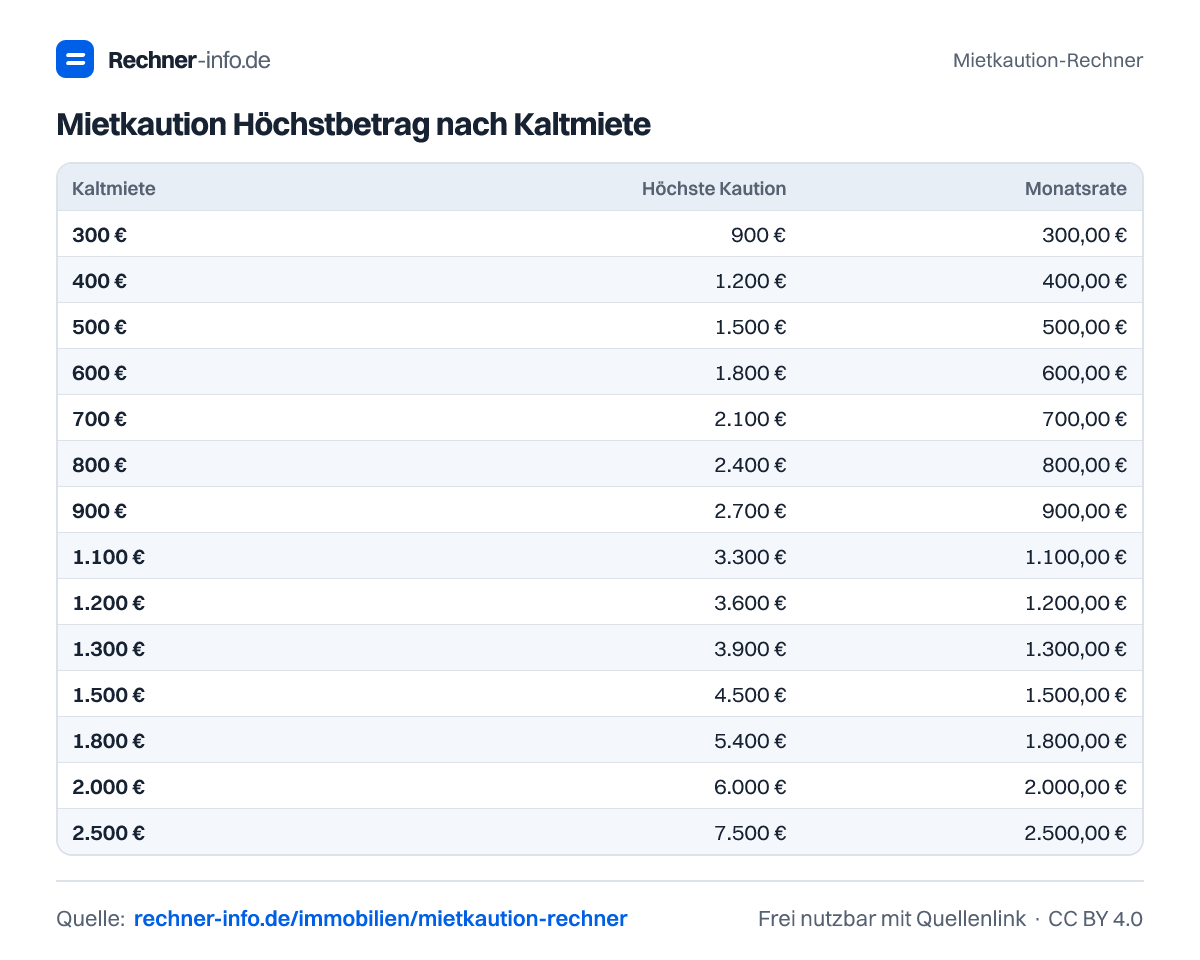
Task: Open the Rechner-info.de brand name
Action: (x=189, y=60)
